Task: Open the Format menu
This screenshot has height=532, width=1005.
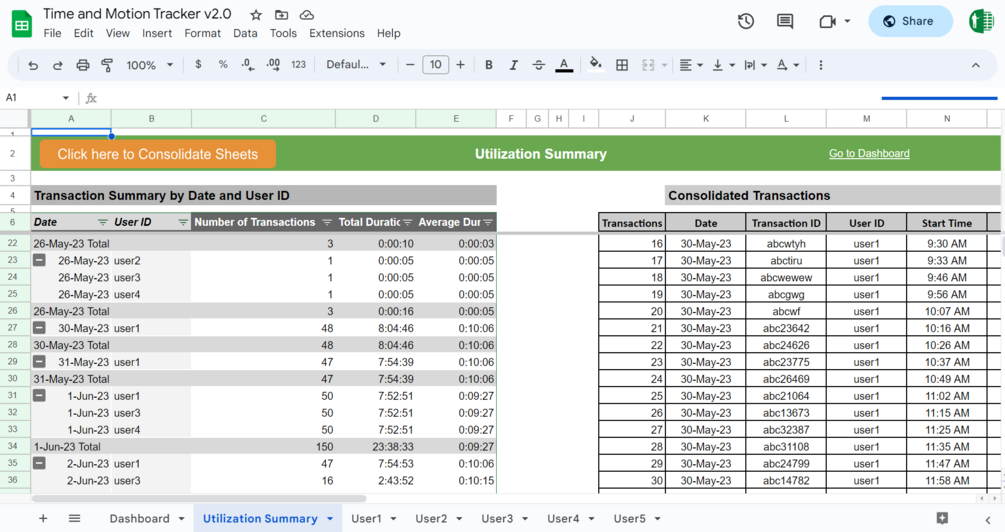Action: (x=203, y=33)
